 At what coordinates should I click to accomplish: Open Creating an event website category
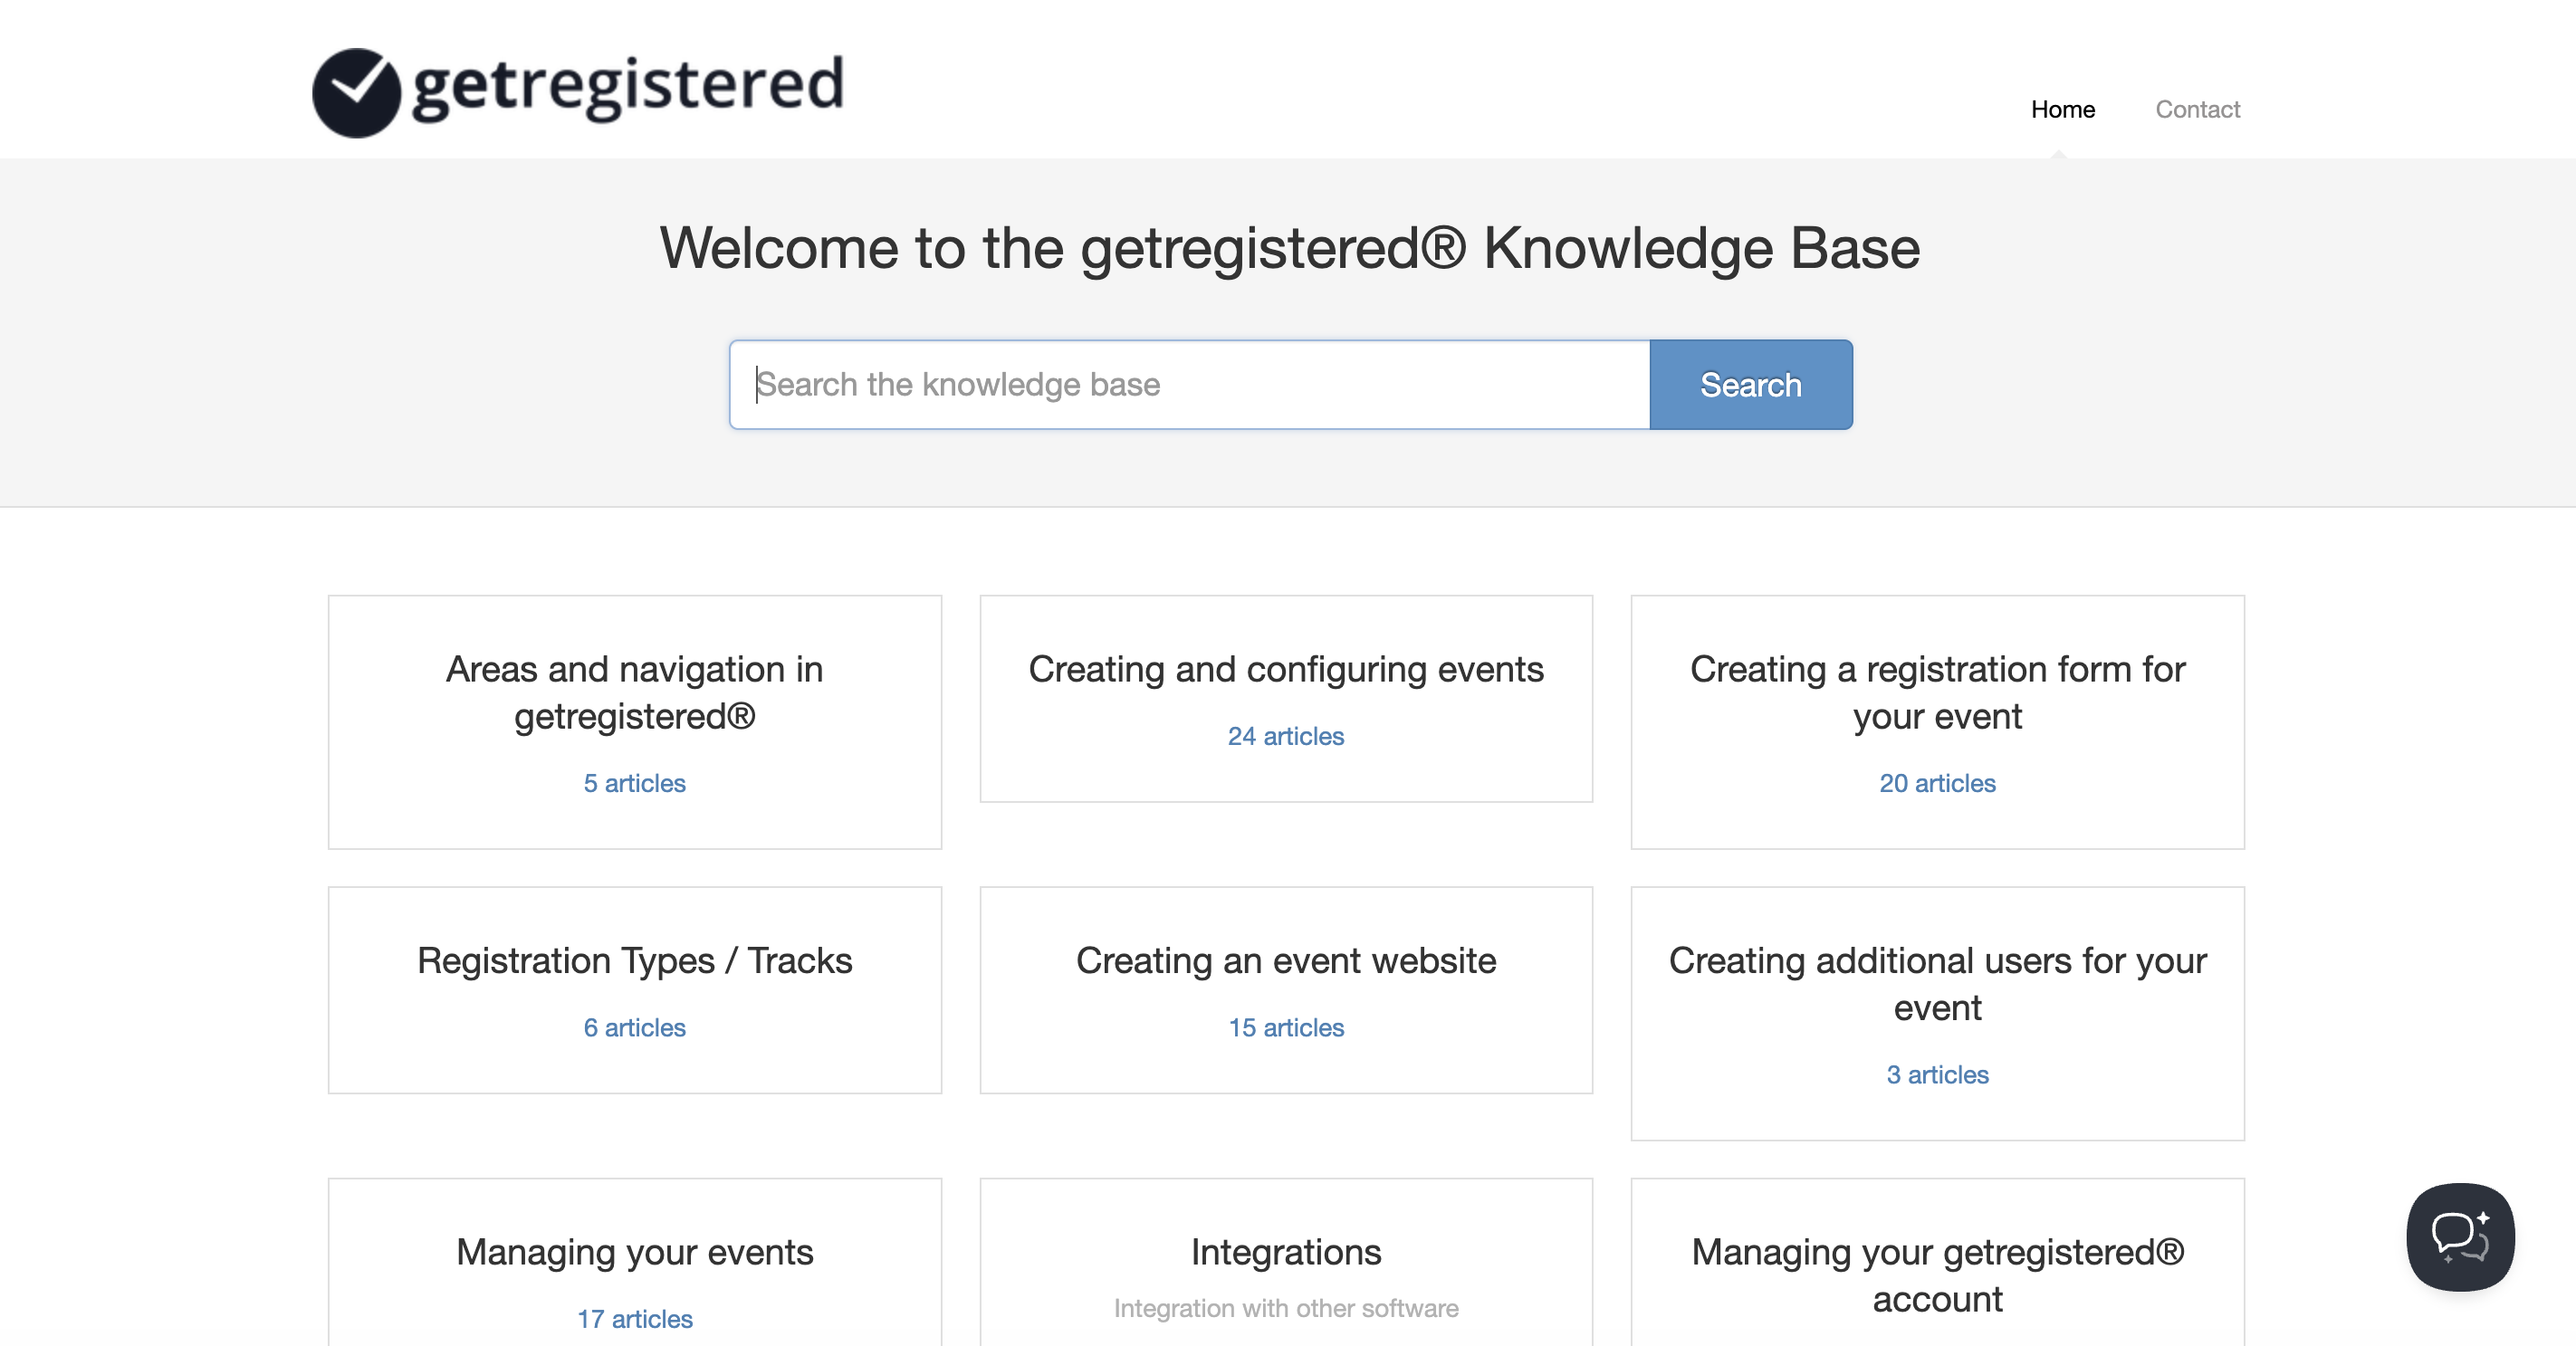1285,960
